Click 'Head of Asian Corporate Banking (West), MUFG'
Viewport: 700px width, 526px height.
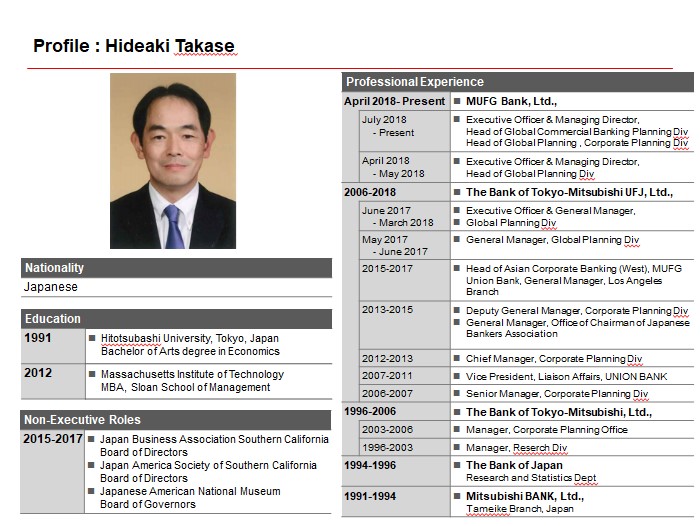point(574,269)
